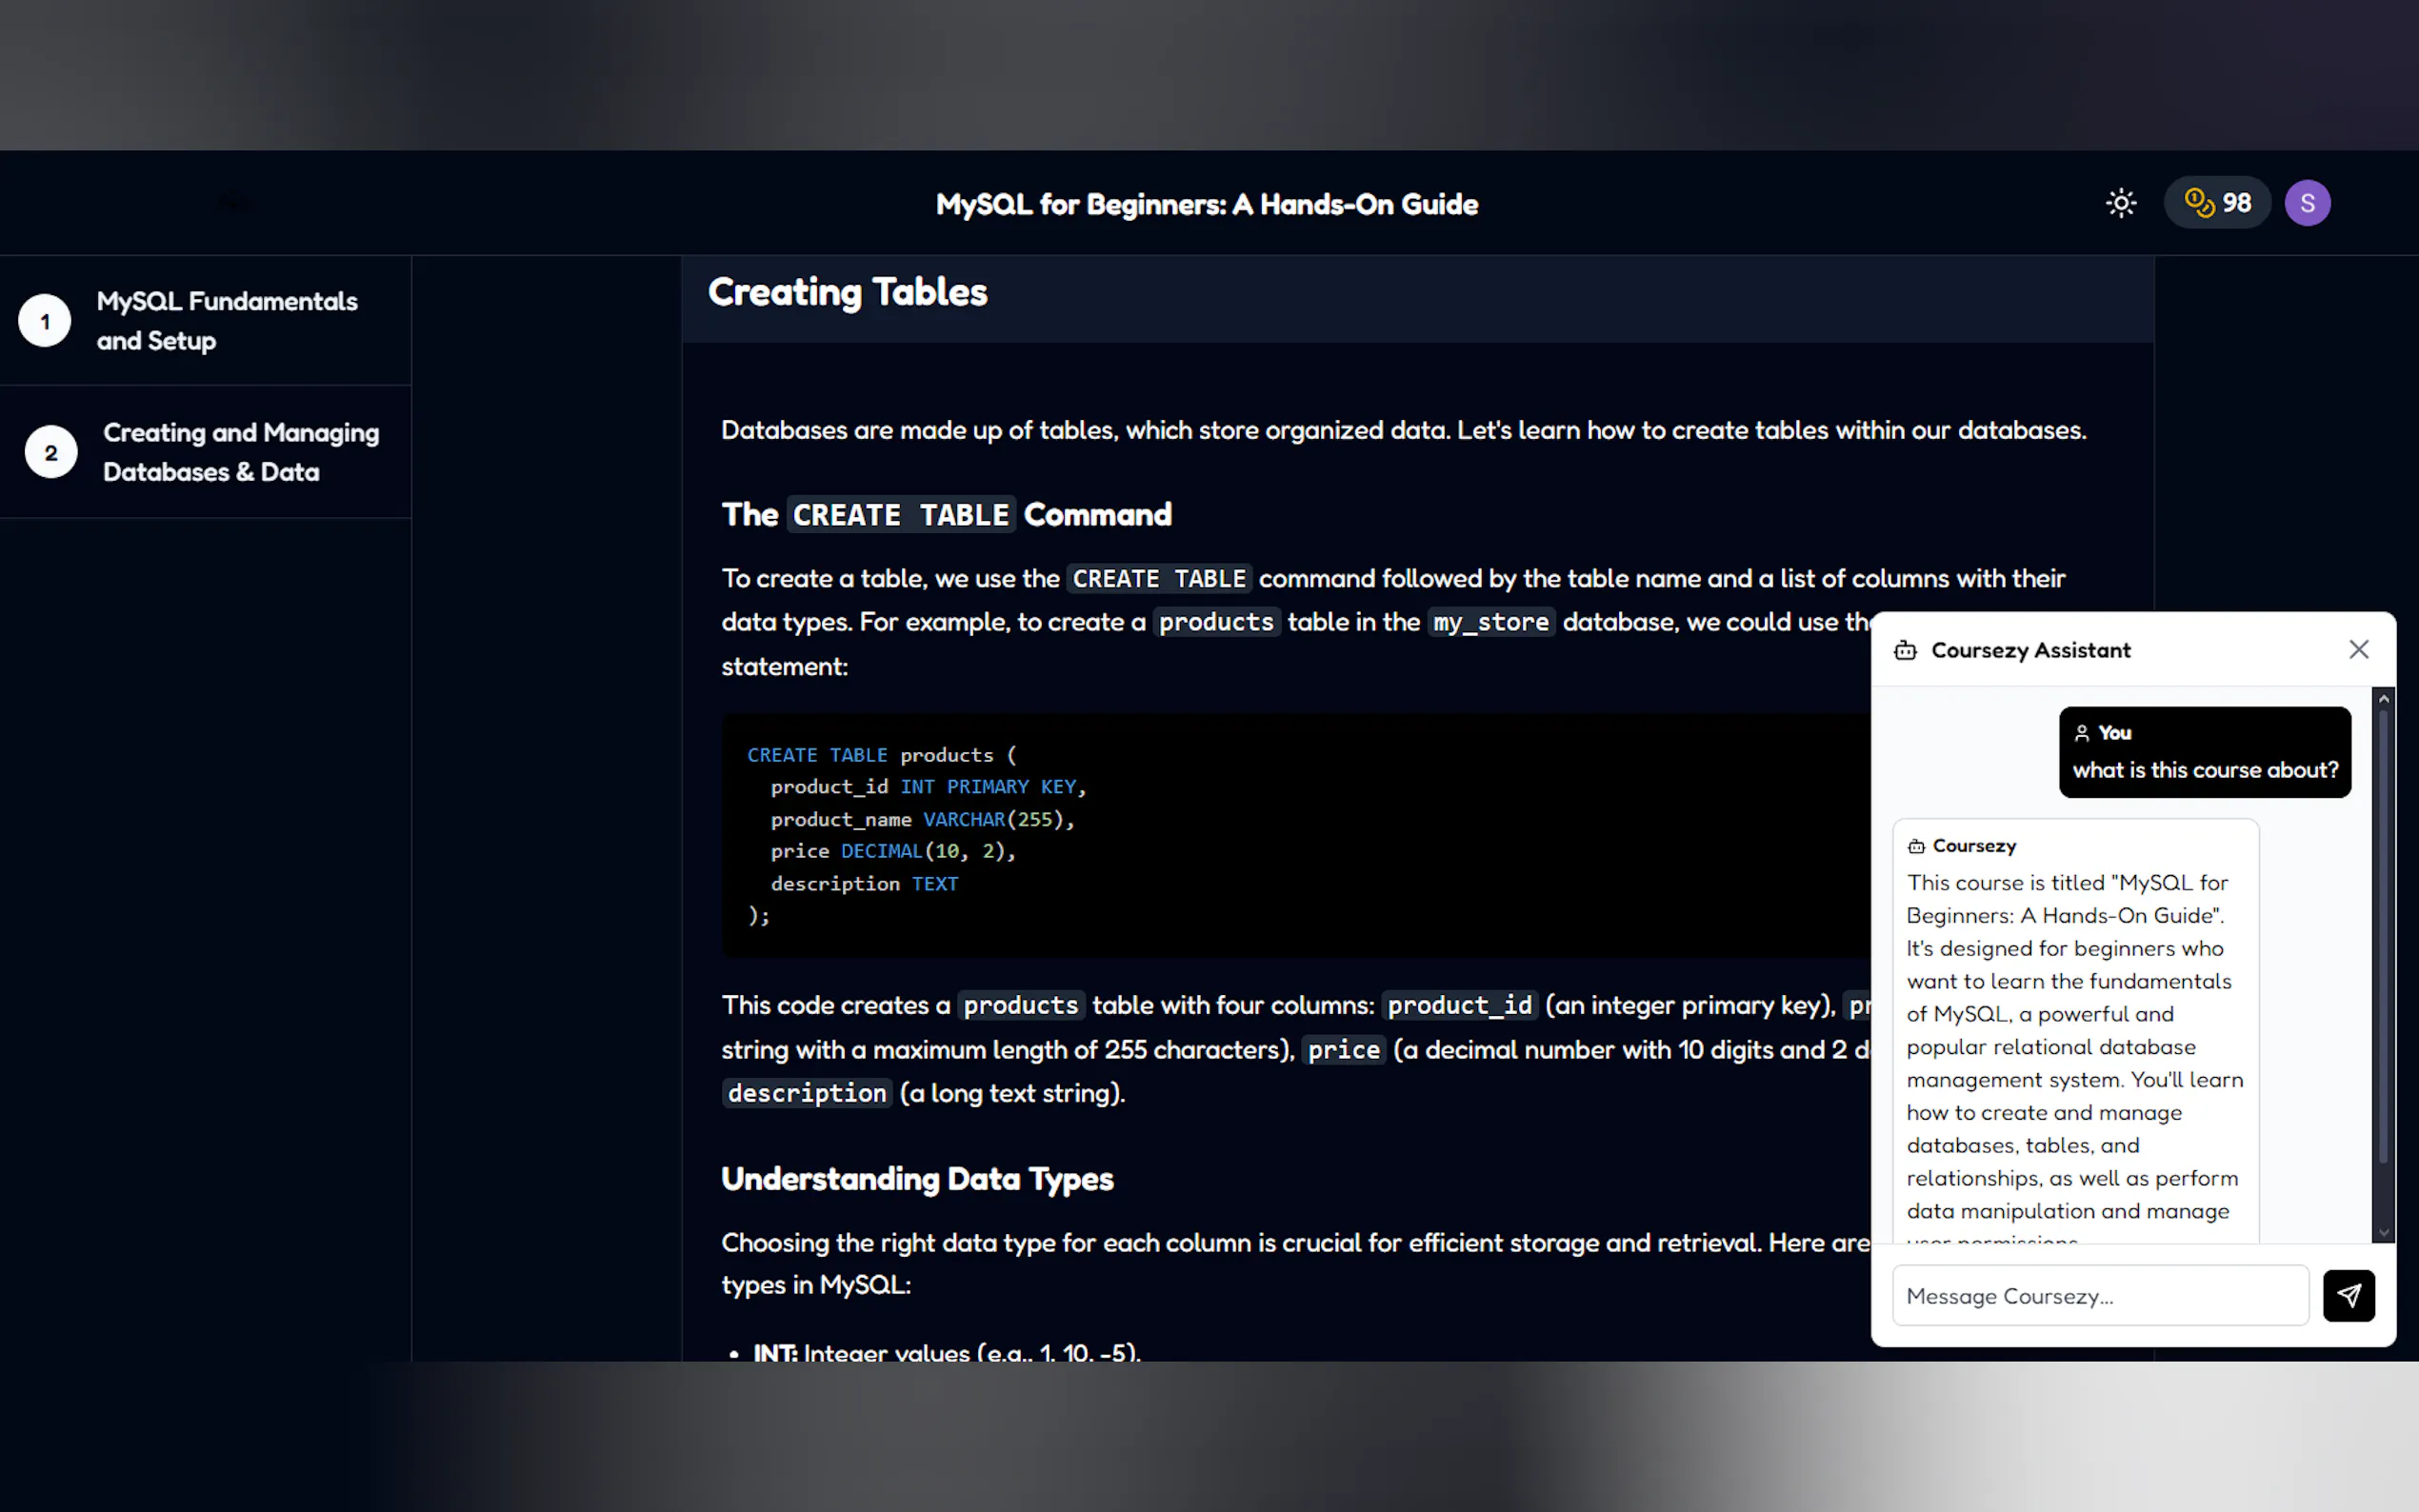The height and width of the screenshot is (1512, 2419).
Task: Click the bot icon beside Coursezy reply label
Action: click(1916, 846)
